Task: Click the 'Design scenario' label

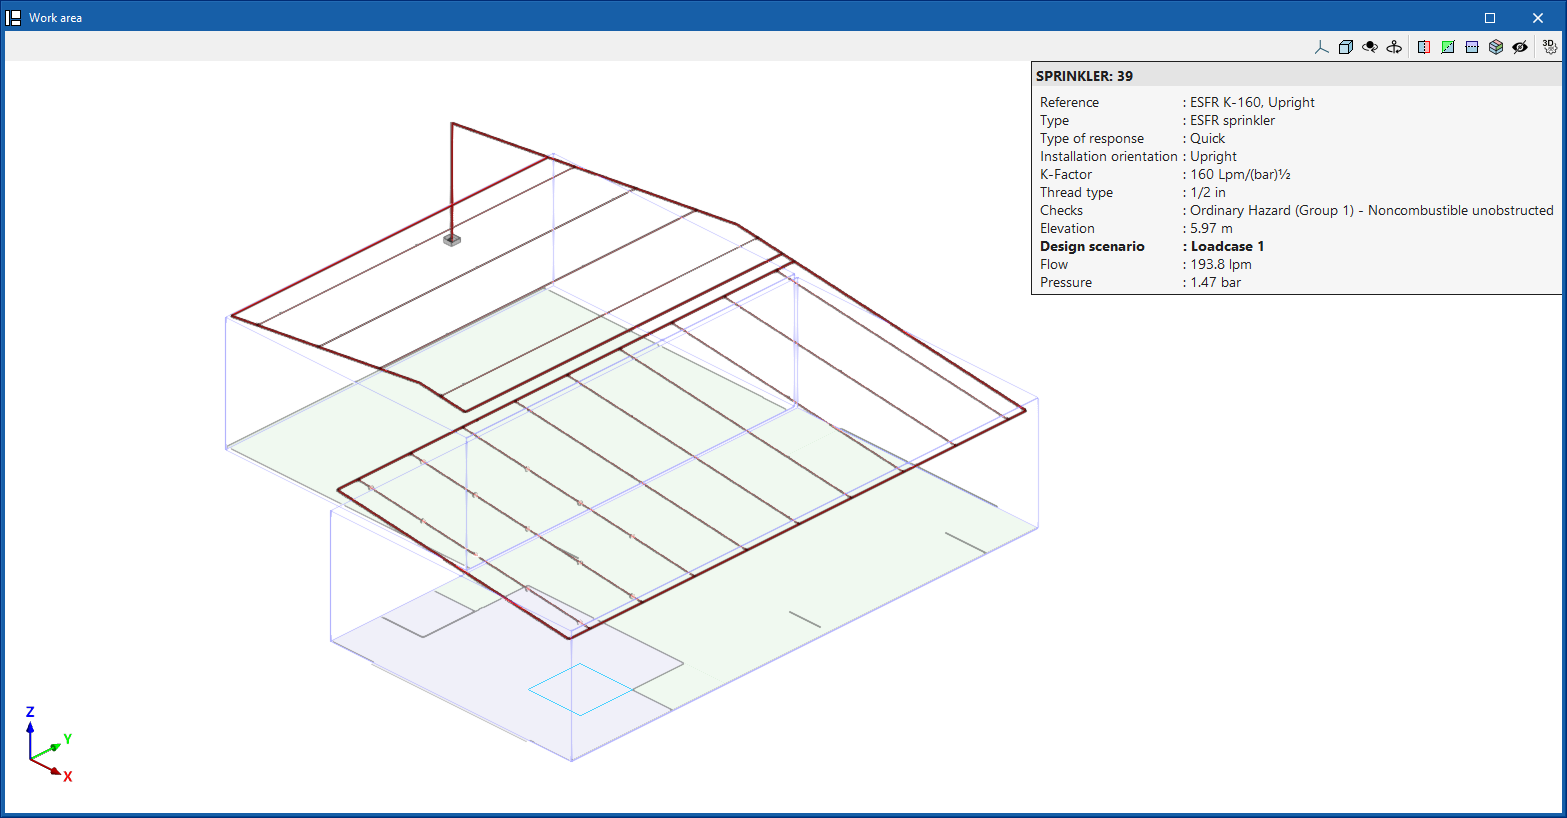Action: (1092, 246)
